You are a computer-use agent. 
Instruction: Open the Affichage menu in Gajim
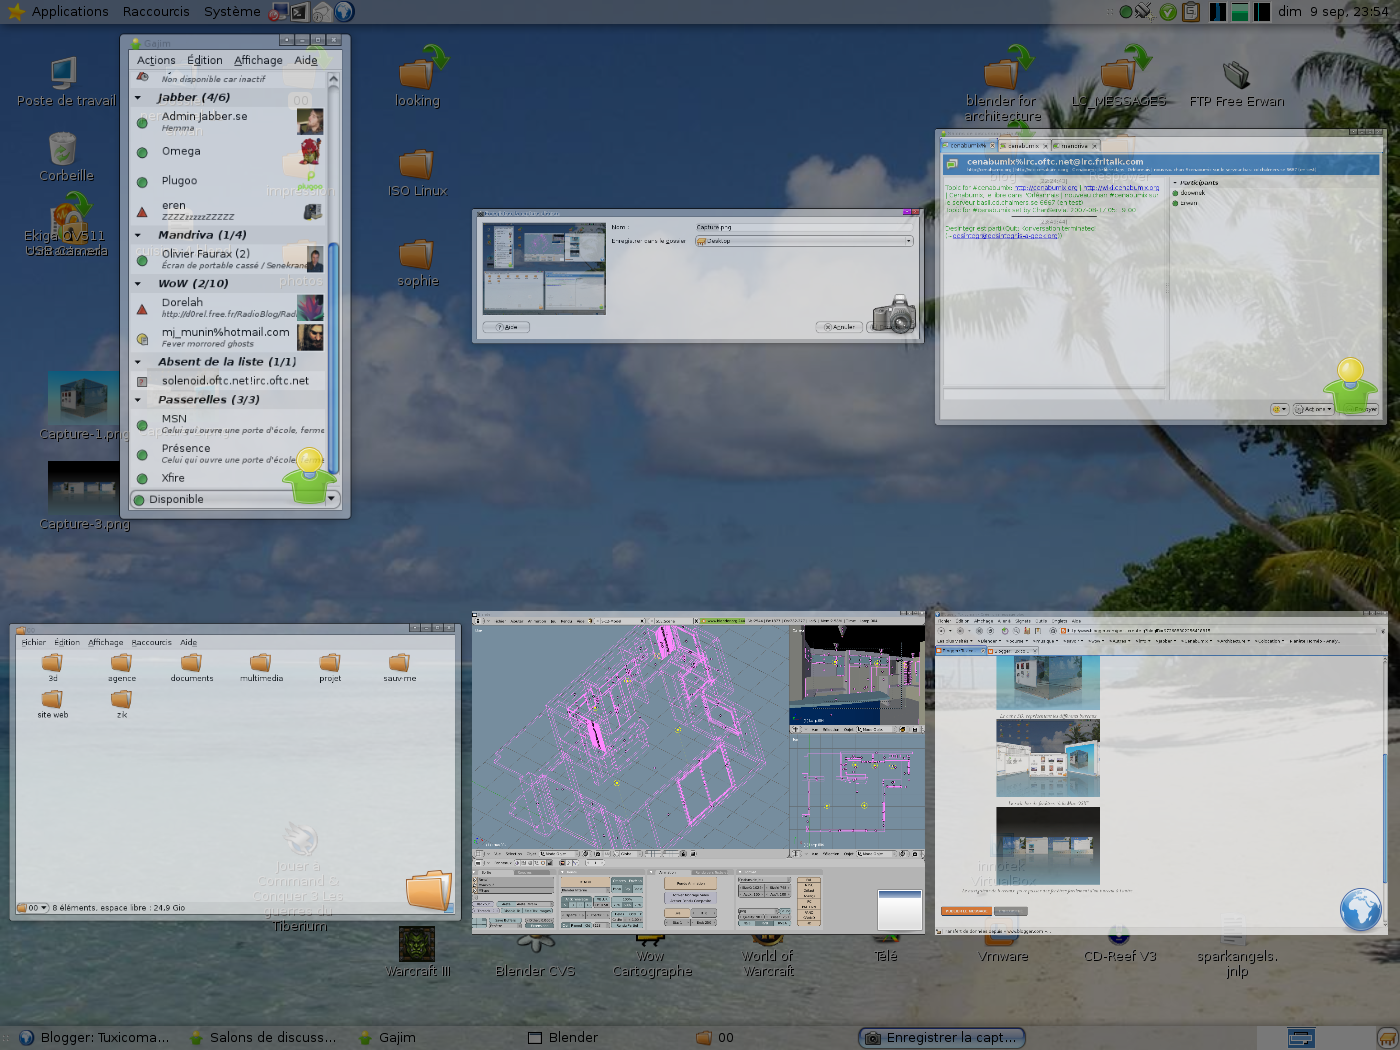(258, 60)
